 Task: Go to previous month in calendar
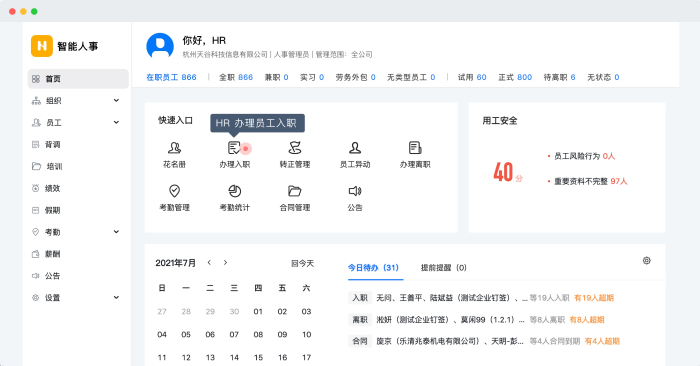coord(209,262)
